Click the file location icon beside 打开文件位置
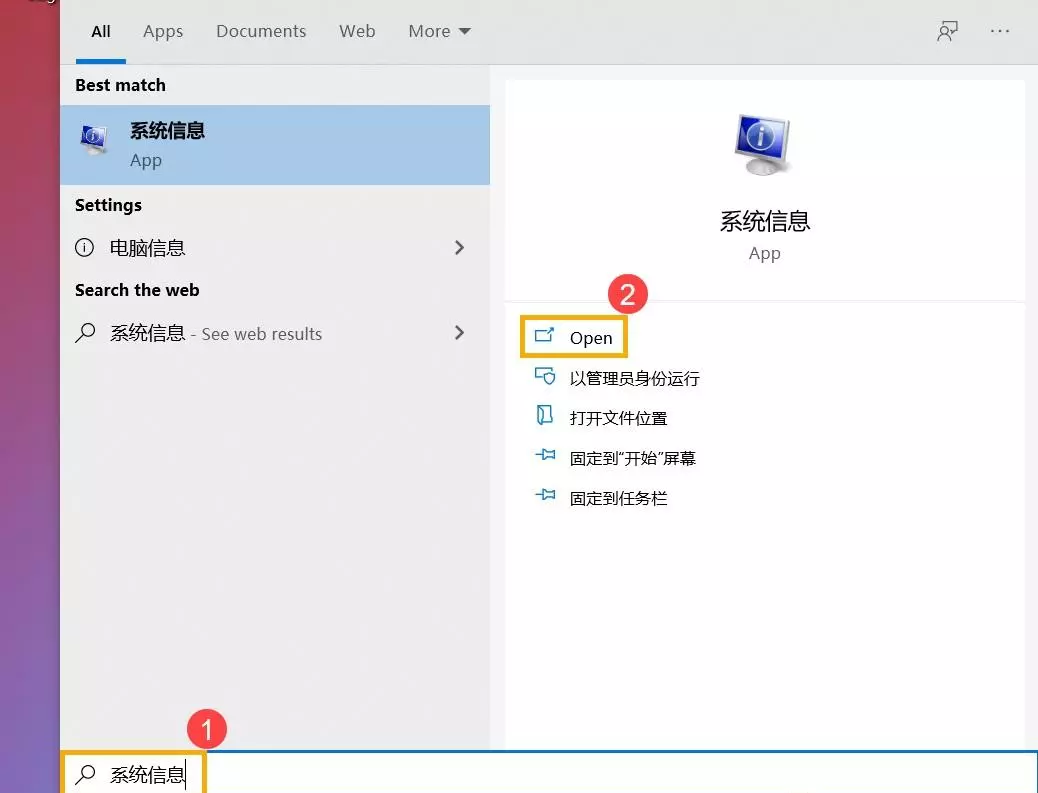The image size is (1038, 793). [x=545, y=417]
